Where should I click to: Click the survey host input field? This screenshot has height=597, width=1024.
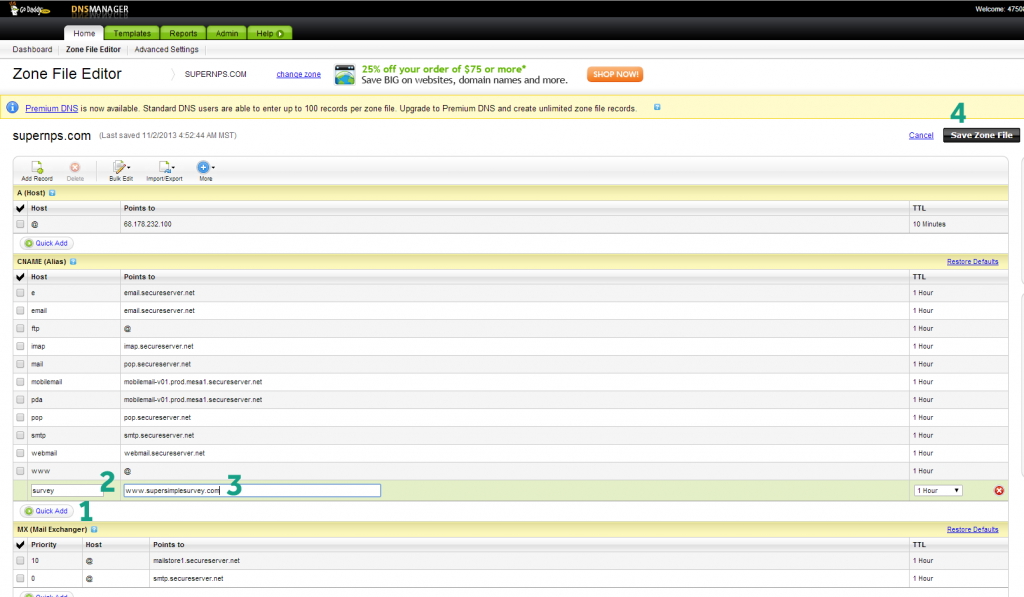(66, 491)
